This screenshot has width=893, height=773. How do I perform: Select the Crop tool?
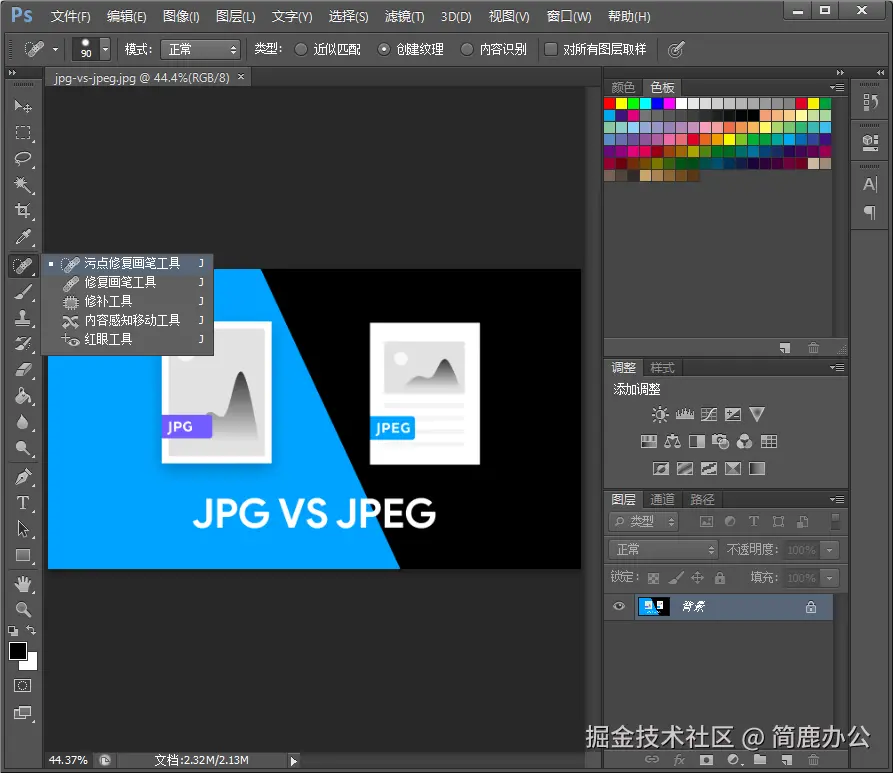pos(23,211)
